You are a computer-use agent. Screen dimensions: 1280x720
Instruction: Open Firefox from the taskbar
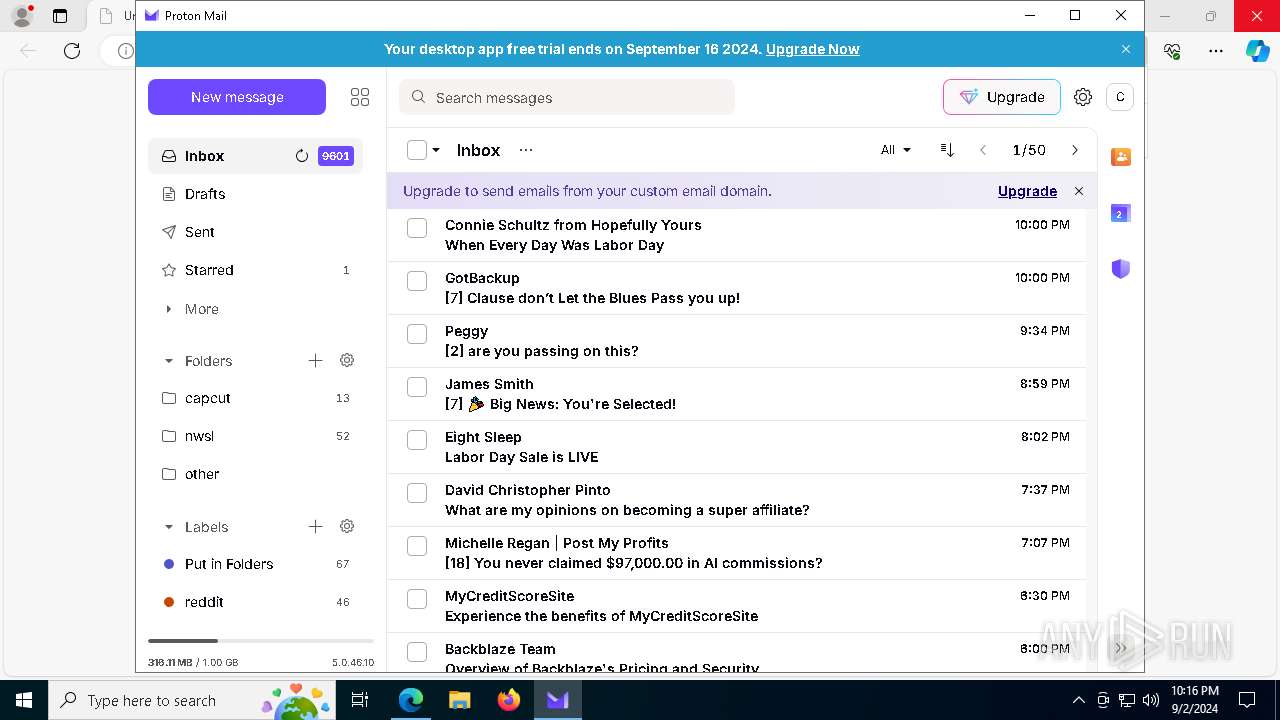click(509, 700)
